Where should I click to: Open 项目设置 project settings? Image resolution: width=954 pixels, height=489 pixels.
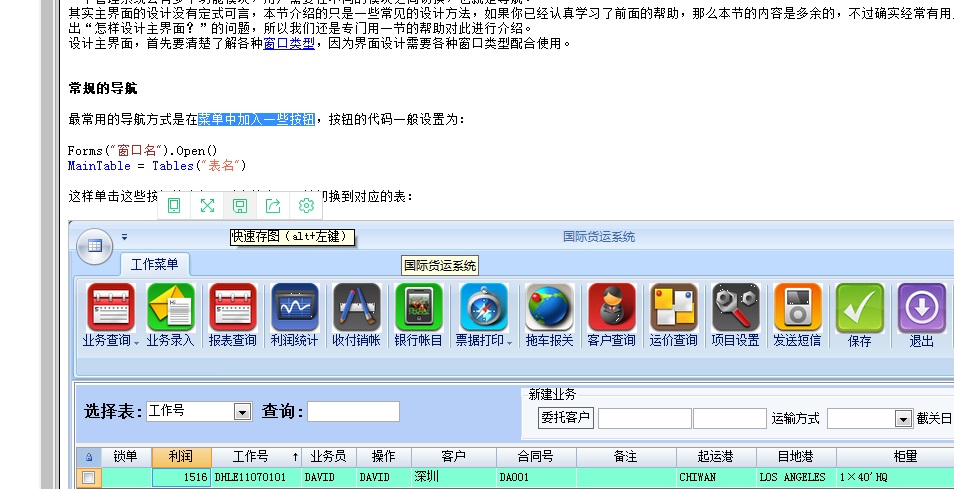(x=735, y=308)
